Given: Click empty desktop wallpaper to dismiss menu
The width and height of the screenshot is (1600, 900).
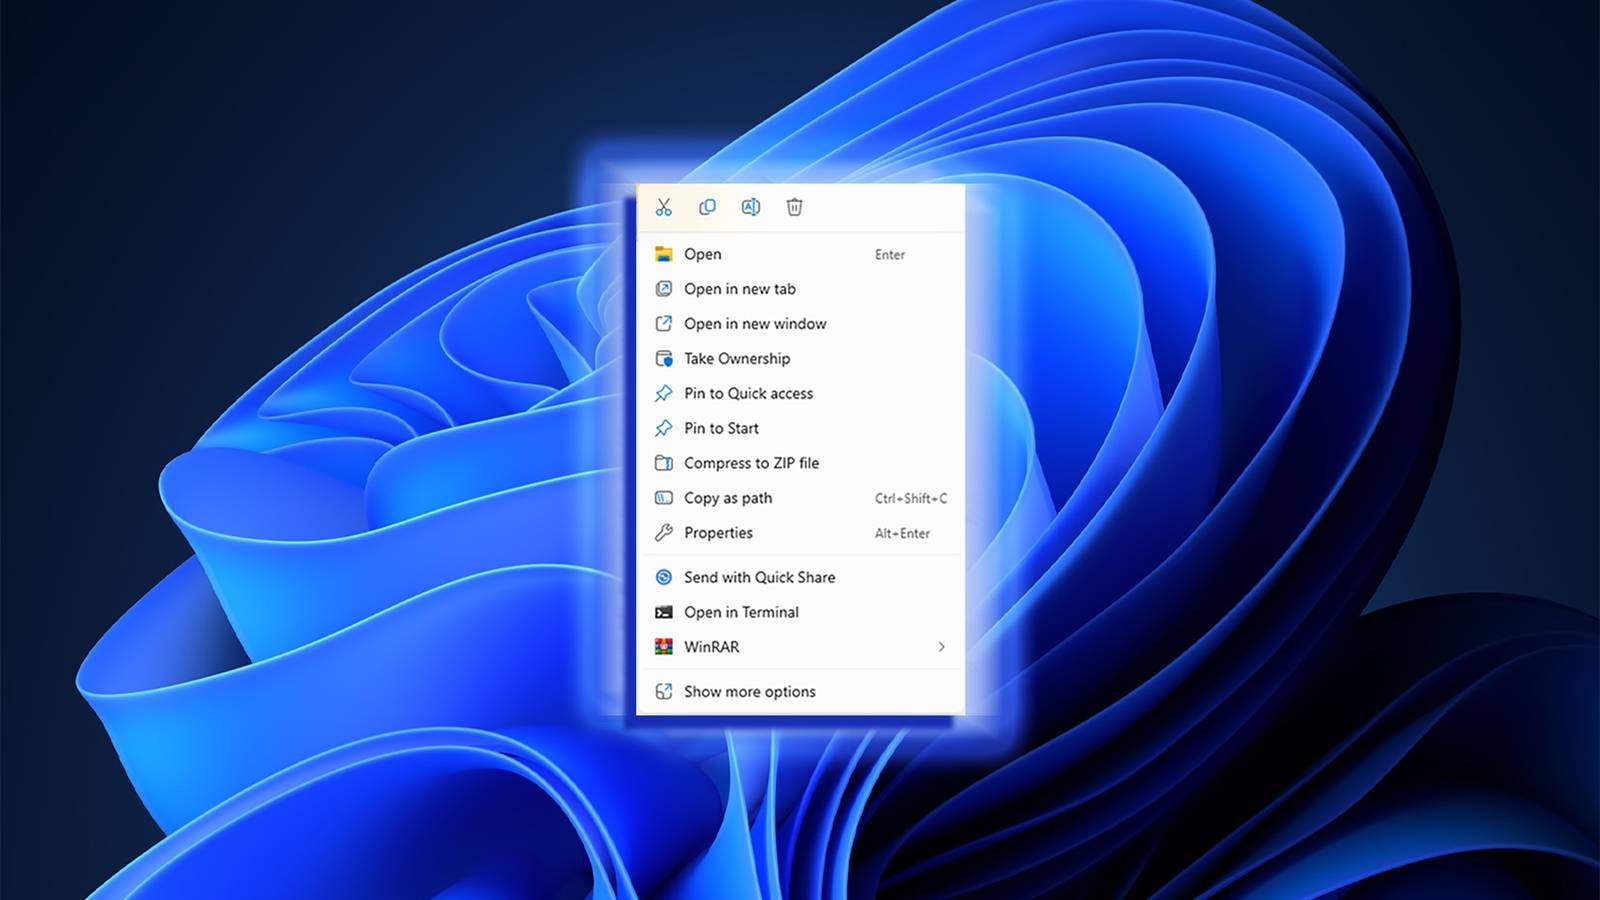Looking at the screenshot, I should (x=250, y=150).
